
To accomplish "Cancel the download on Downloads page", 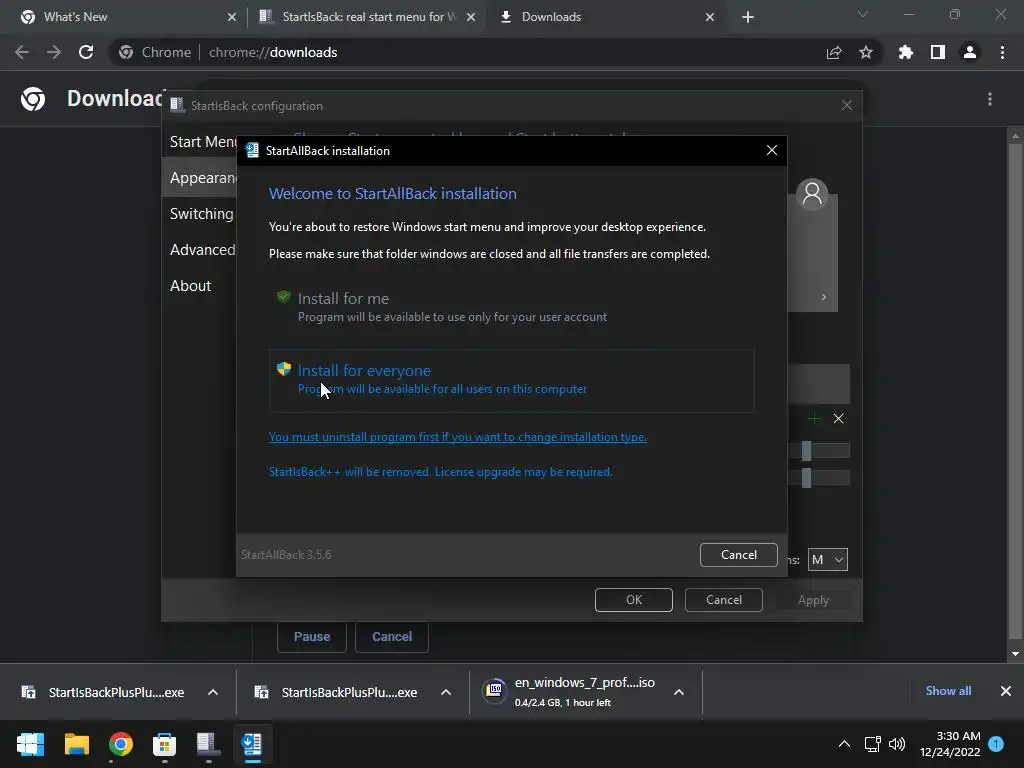I will (x=392, y=636).
